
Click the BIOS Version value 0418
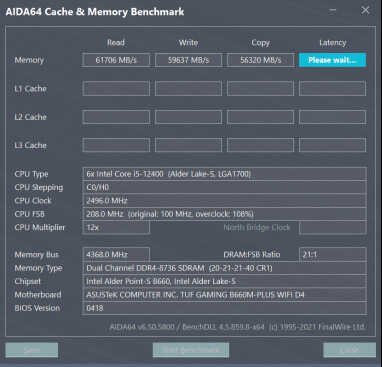(x=224, y=308)
